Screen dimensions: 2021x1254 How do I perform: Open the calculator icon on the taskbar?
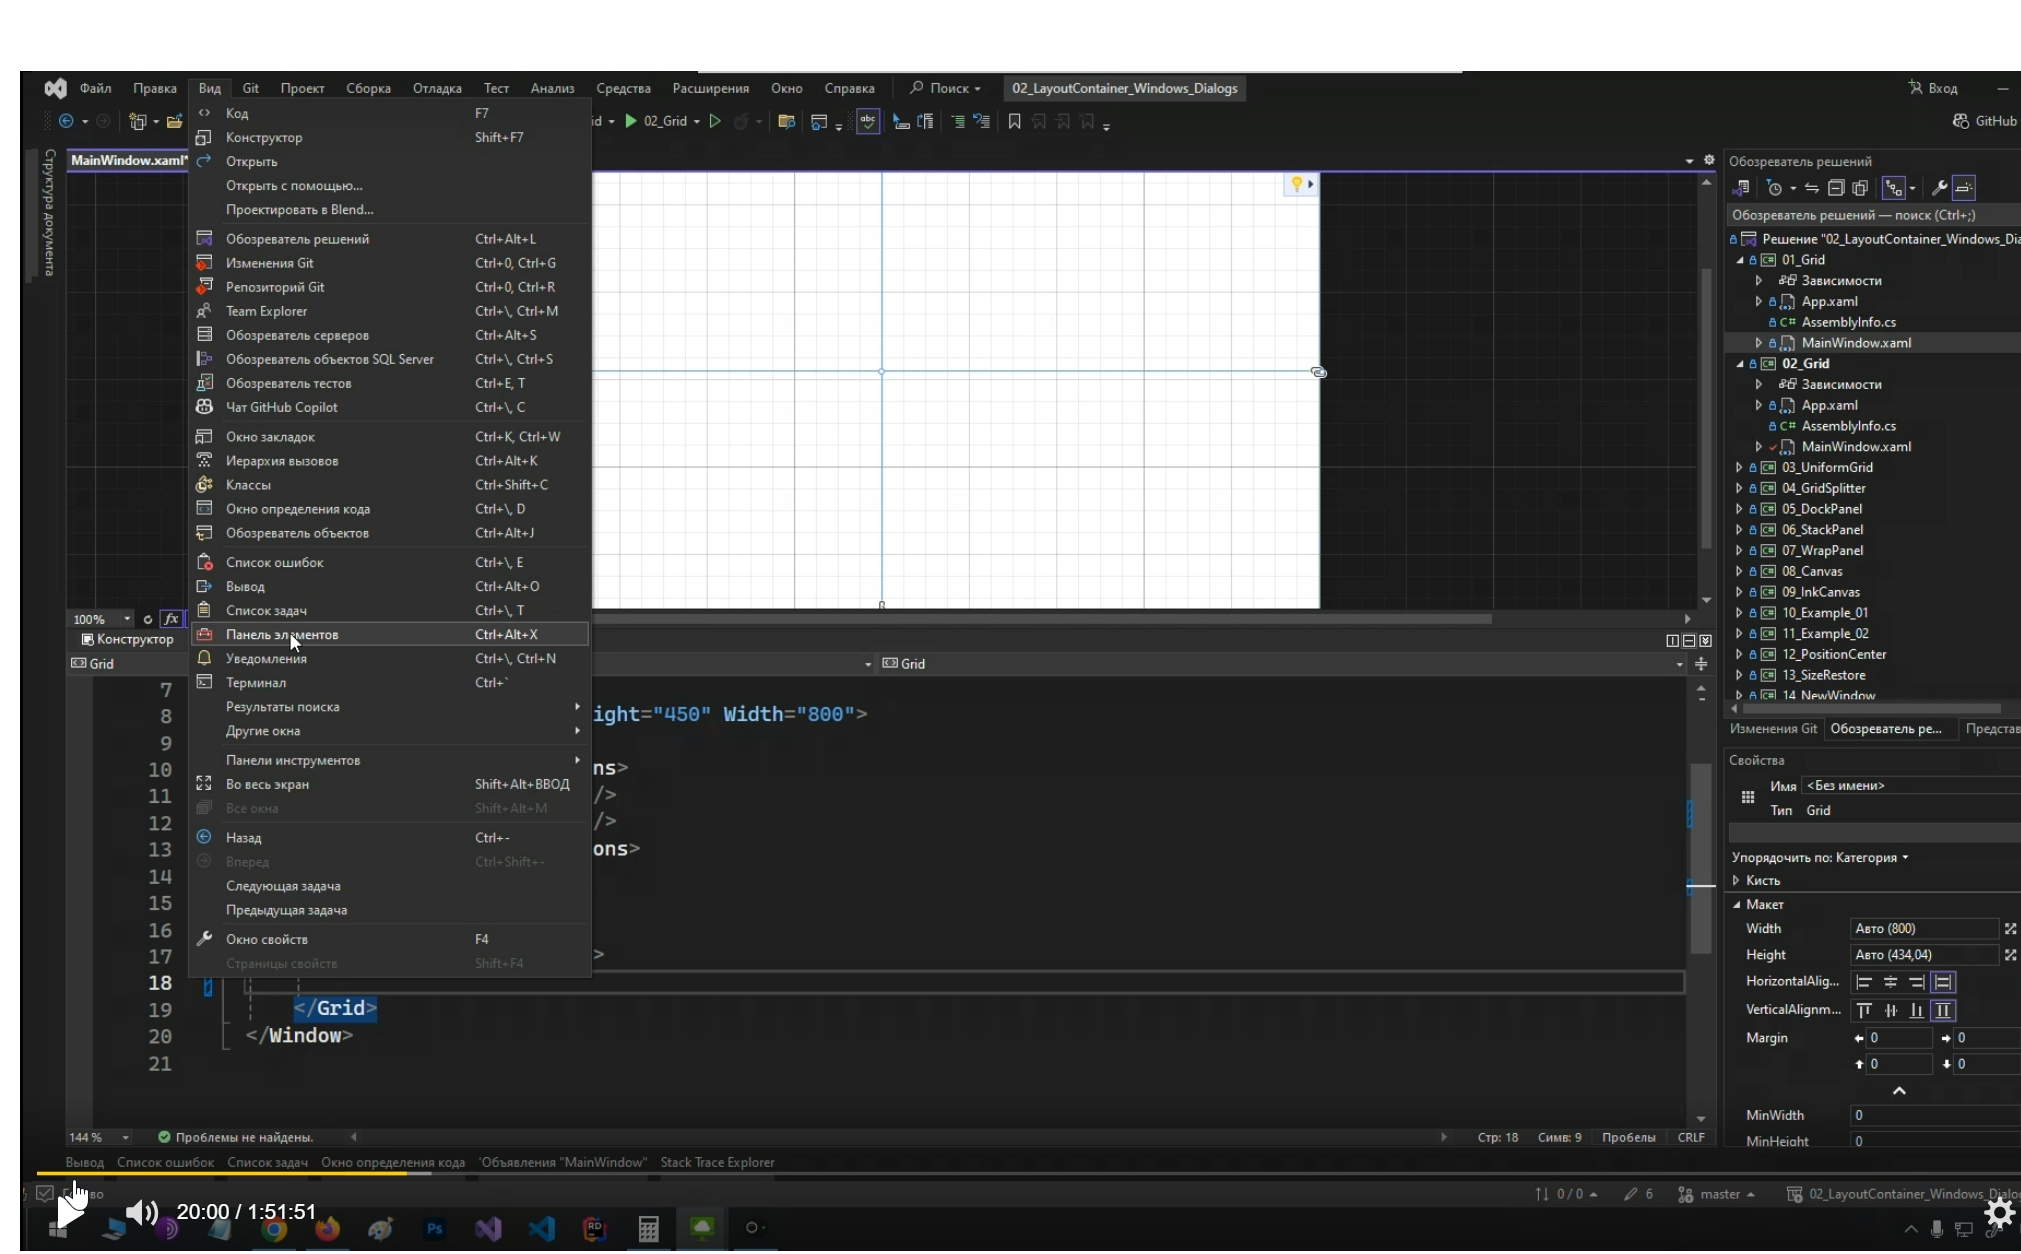pos(648,1229)
